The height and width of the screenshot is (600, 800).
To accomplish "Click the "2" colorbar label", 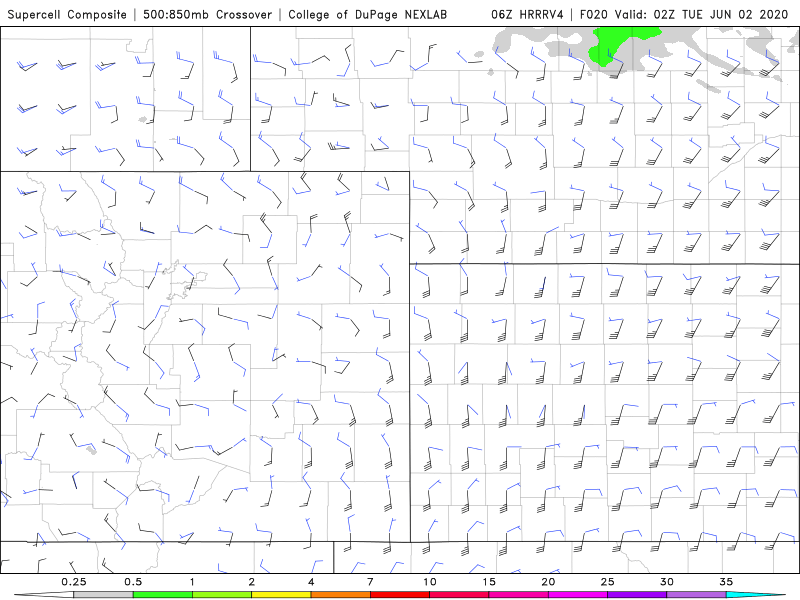I will click(252, 582).
